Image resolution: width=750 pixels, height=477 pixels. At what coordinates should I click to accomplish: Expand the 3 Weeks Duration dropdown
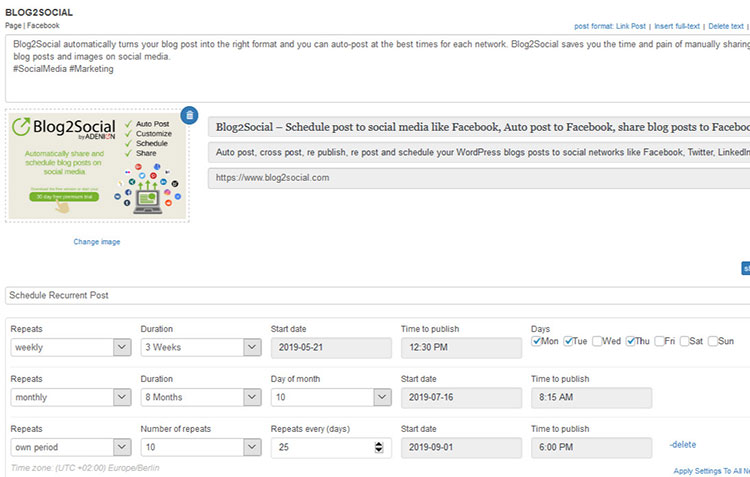click(200, 347)
